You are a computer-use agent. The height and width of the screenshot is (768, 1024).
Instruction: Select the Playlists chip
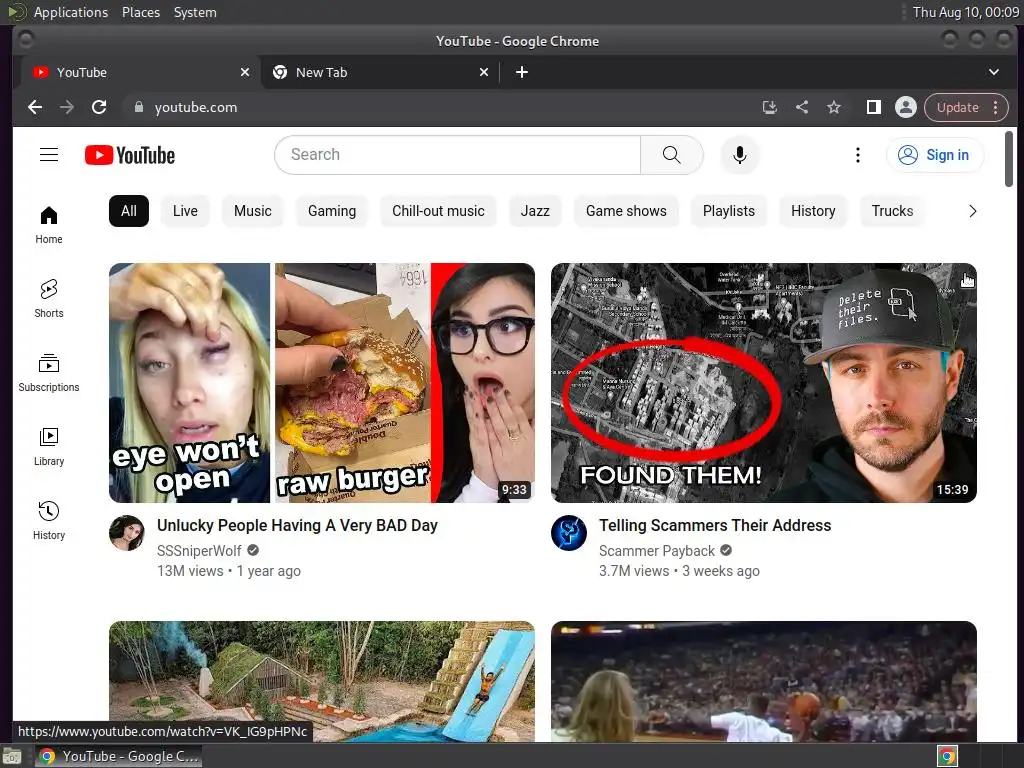point(729,211)
